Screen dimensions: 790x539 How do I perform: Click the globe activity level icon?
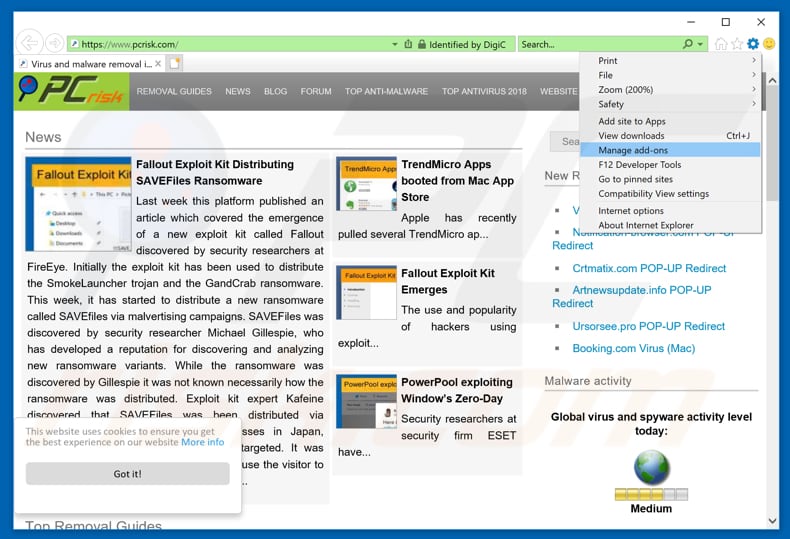(x=651, y=468)
